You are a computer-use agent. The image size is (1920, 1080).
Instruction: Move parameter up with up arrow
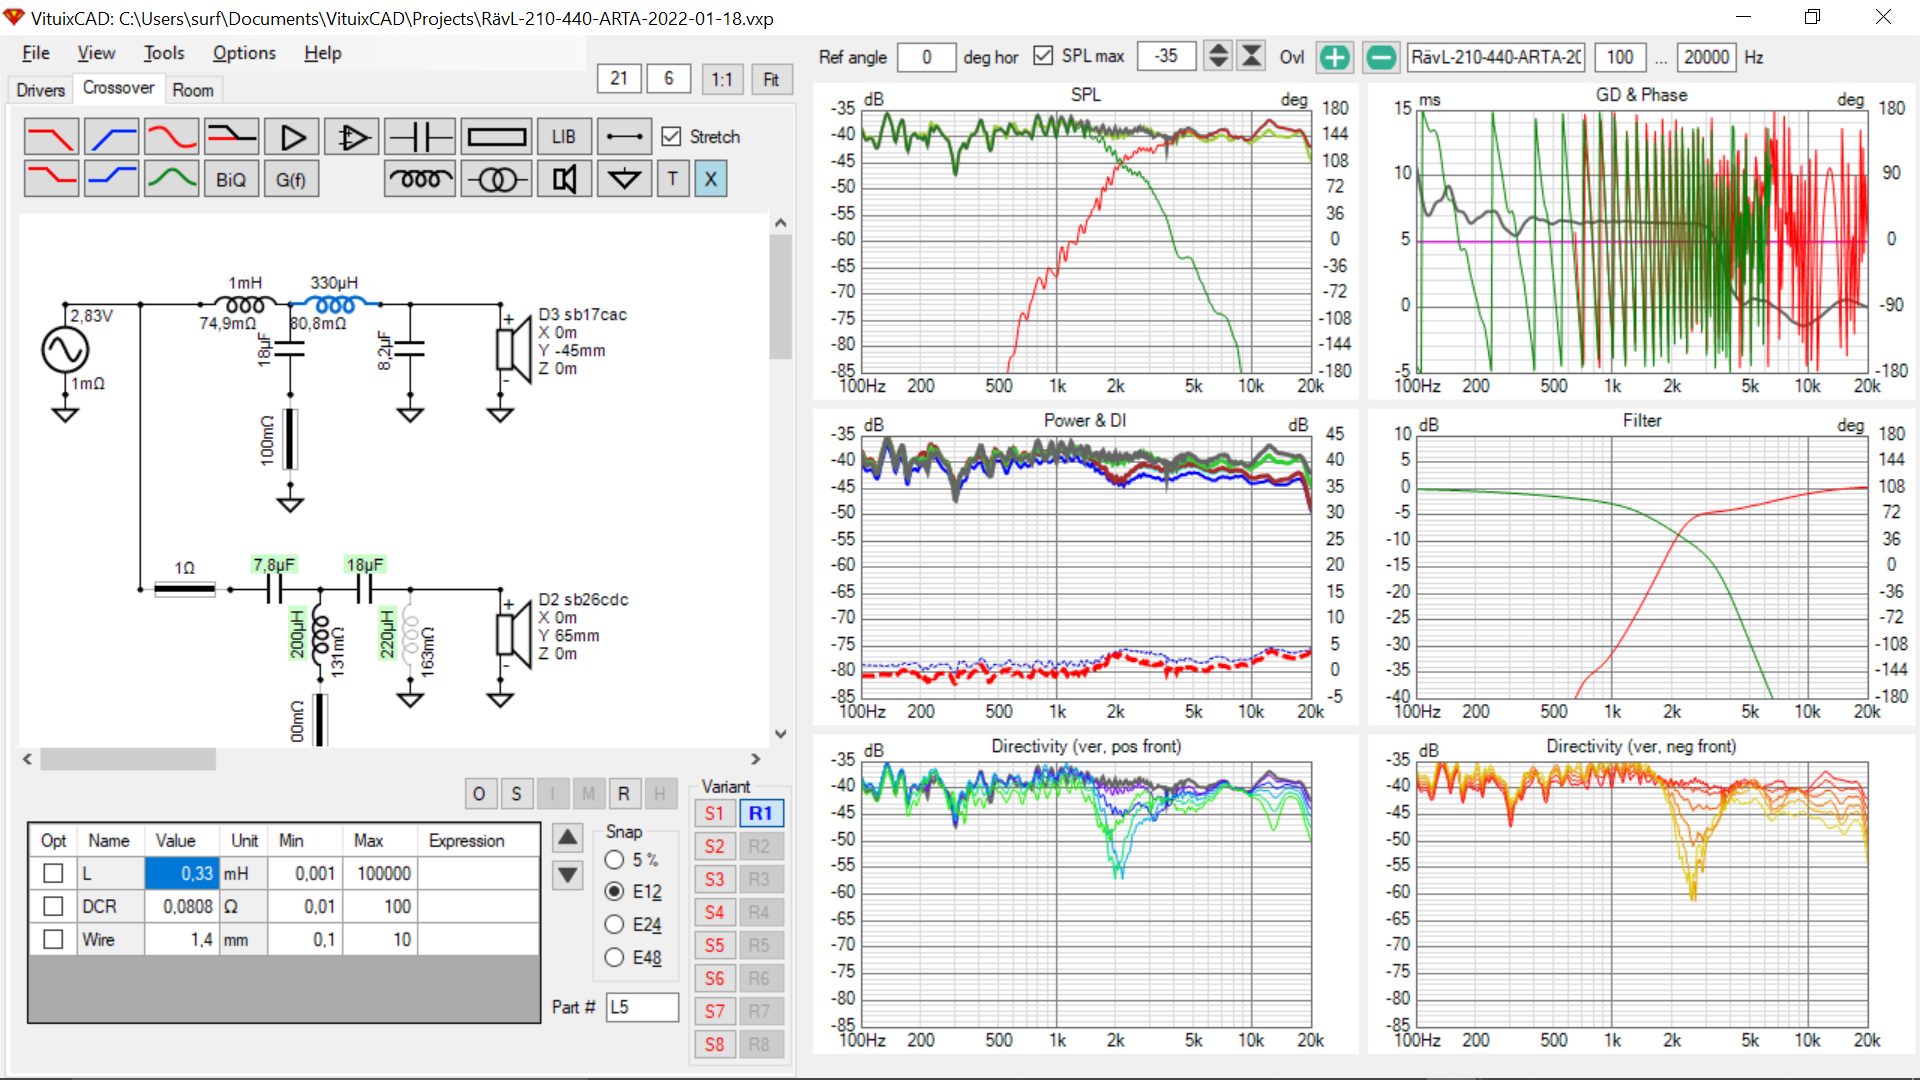[x=568, y=838]
